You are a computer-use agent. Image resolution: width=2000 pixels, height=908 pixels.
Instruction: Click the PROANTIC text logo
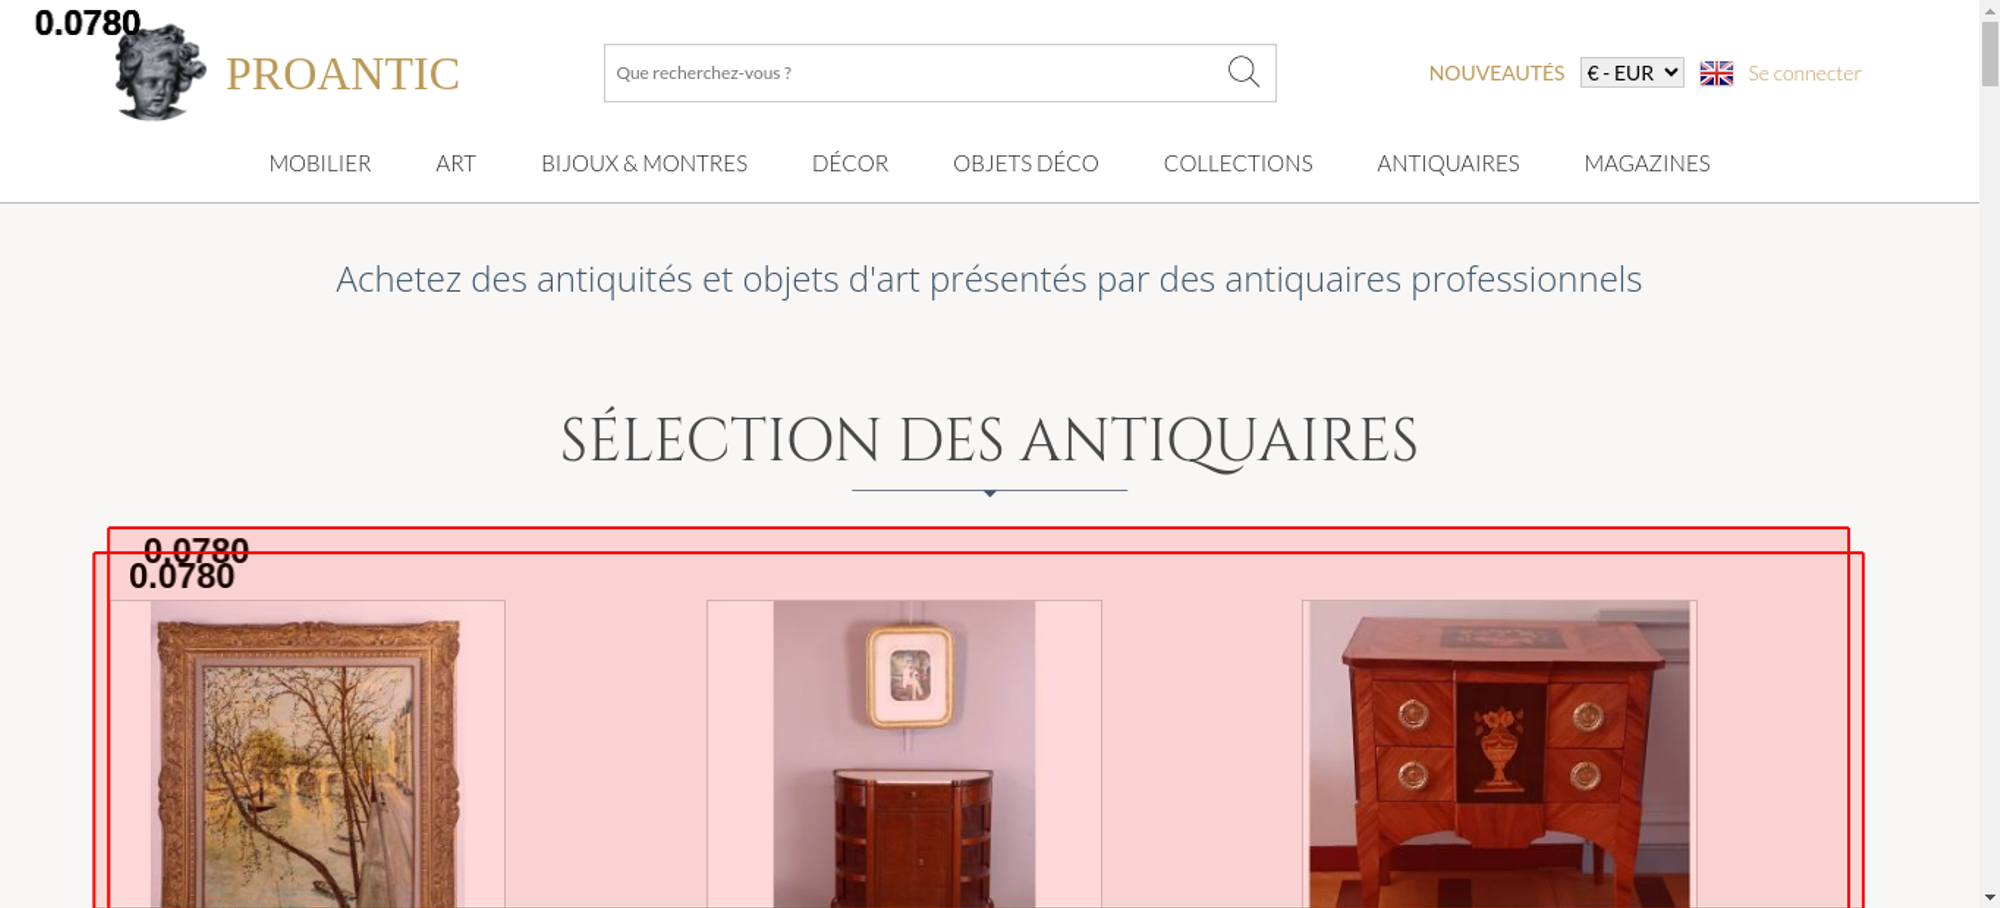(342, 74)
